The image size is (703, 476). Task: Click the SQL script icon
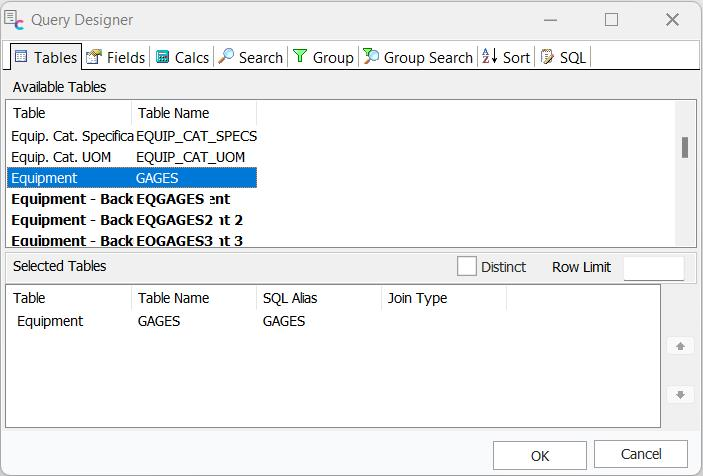point(547,57)
